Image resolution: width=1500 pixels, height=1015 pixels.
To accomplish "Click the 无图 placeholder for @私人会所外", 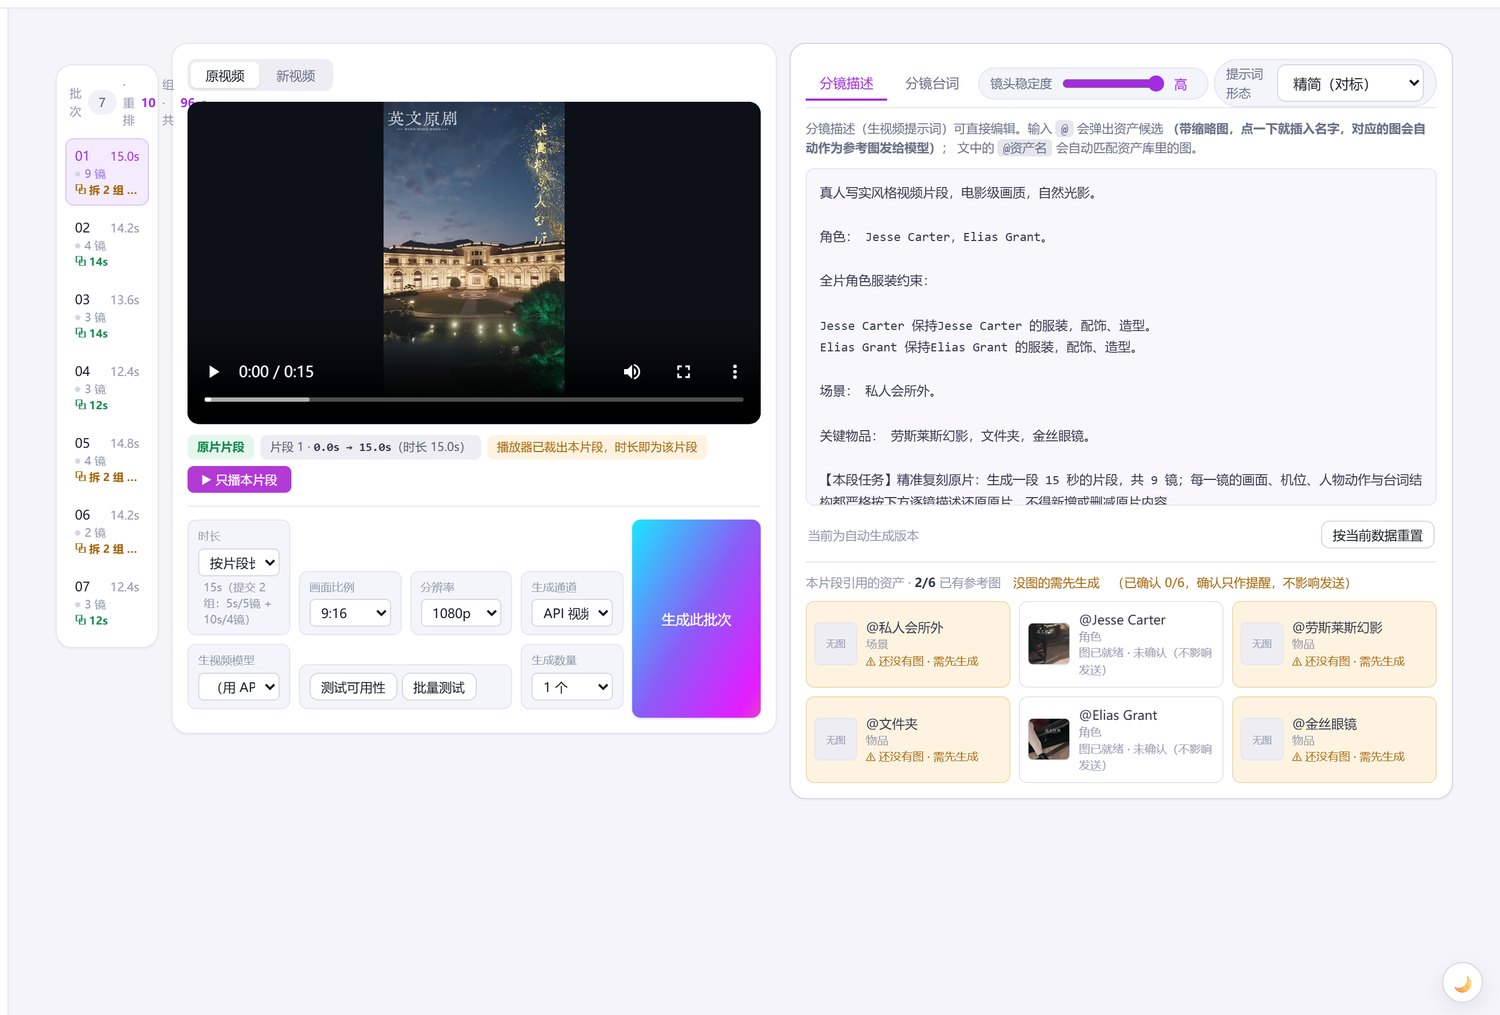I will coord(836,644).
